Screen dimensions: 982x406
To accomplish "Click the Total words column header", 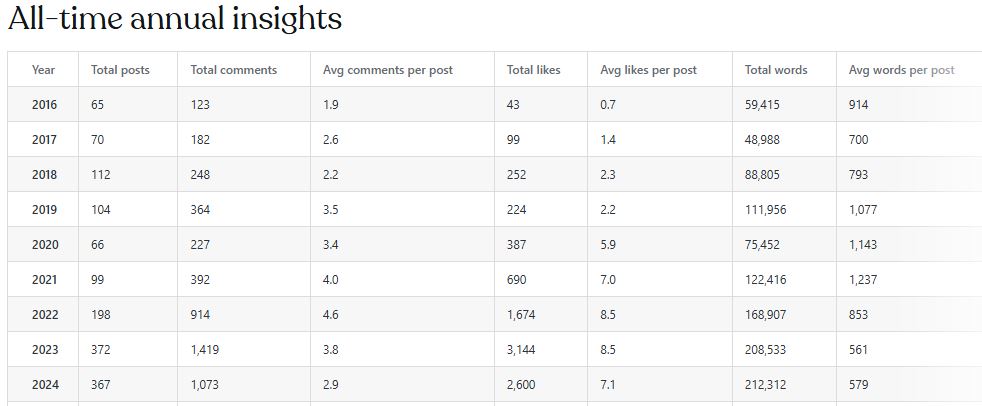I will tap(776, 70).
